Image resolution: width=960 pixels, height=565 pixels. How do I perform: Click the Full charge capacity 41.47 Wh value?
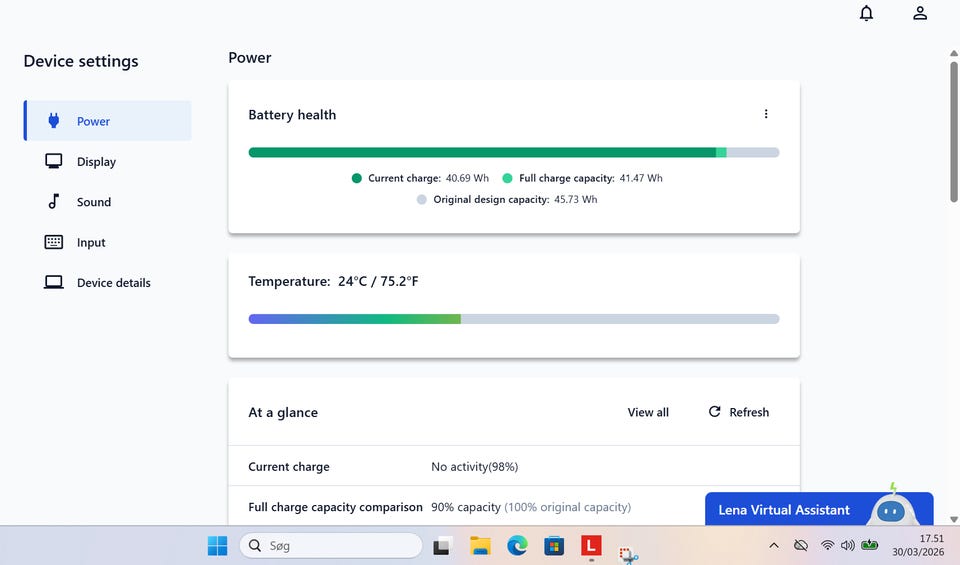[641, 178]
